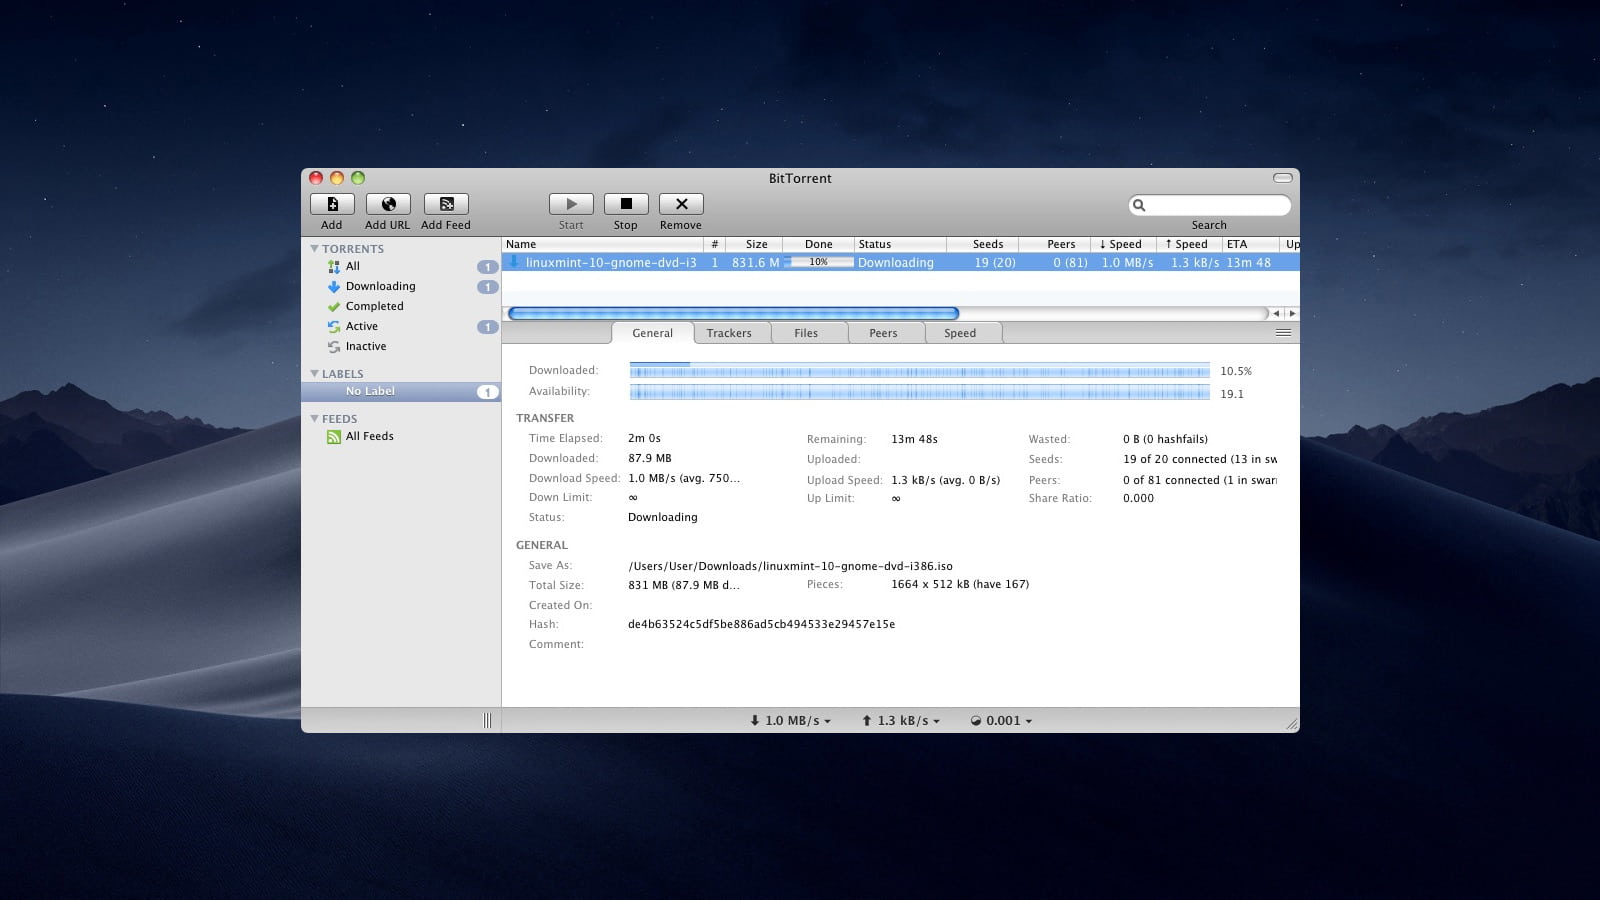Click the '87.9 MB' Downloaded value
Screen dimensions: 1600x900
coord(650,458)
